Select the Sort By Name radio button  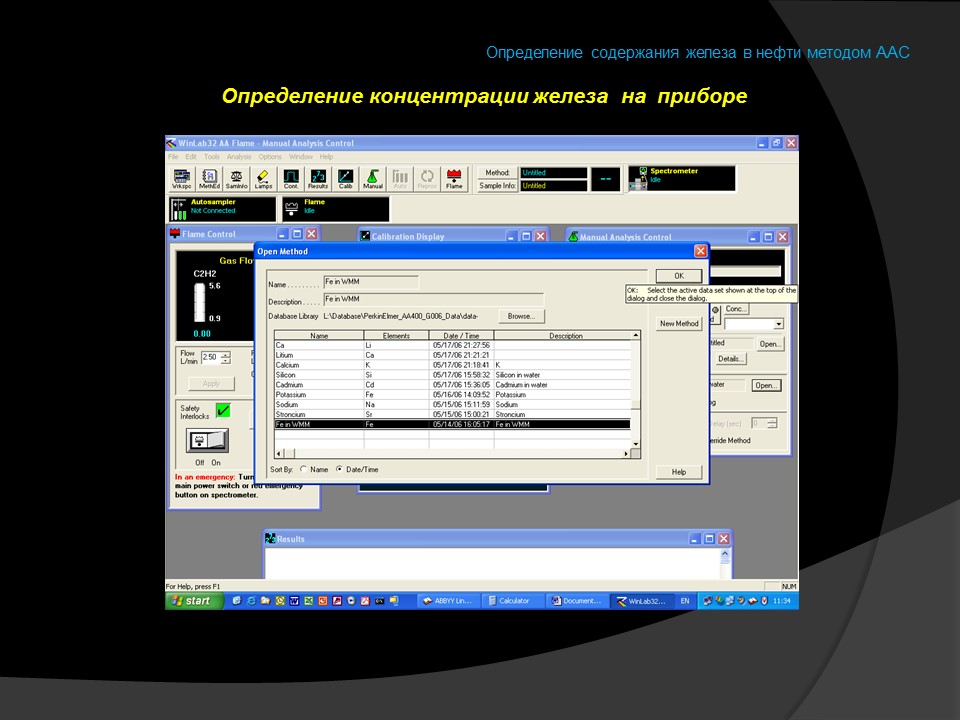tap(304, 469)
